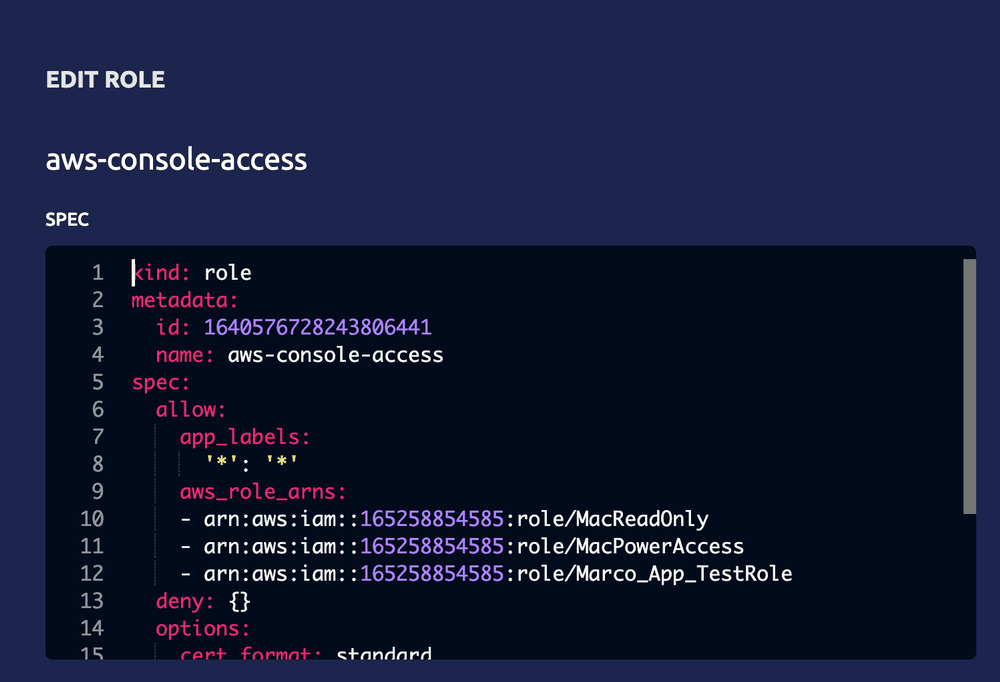
Task: Click the name: aws-console-access entry
Action: pyautogui.click(x=299, y=354)
